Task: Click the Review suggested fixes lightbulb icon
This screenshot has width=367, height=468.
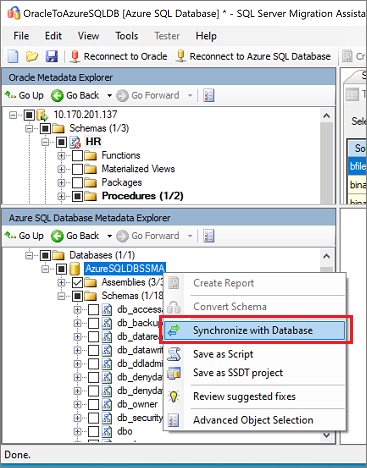Action: click(x=174, y=396)
